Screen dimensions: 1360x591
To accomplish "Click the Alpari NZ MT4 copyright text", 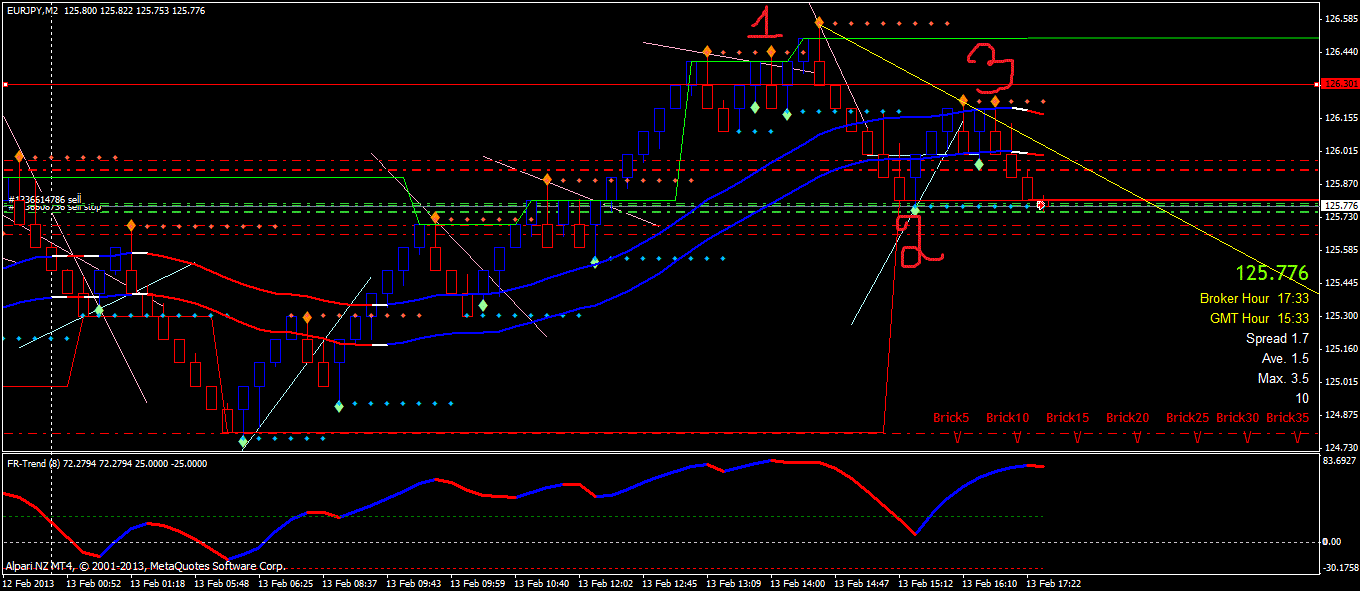I will tap(145, 565).
